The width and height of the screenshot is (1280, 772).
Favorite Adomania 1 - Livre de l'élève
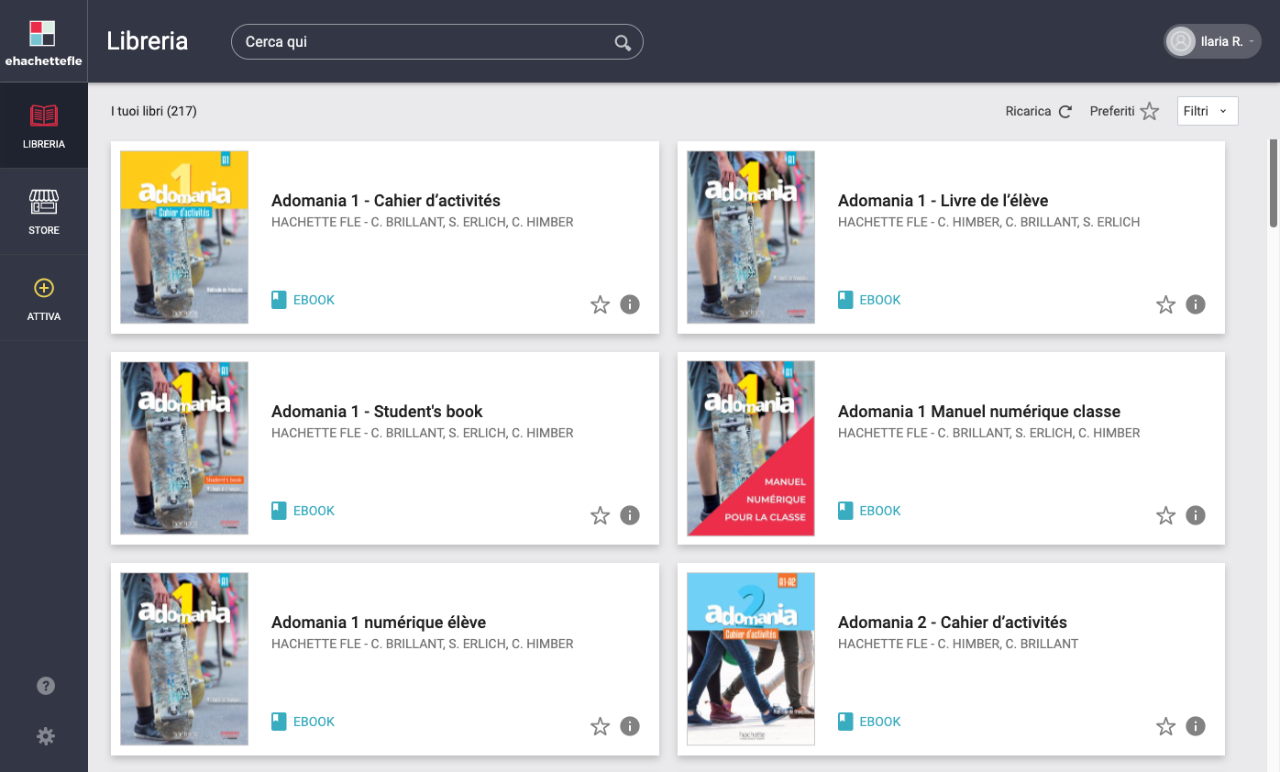pyautogui.click(x=1166, y=305)
